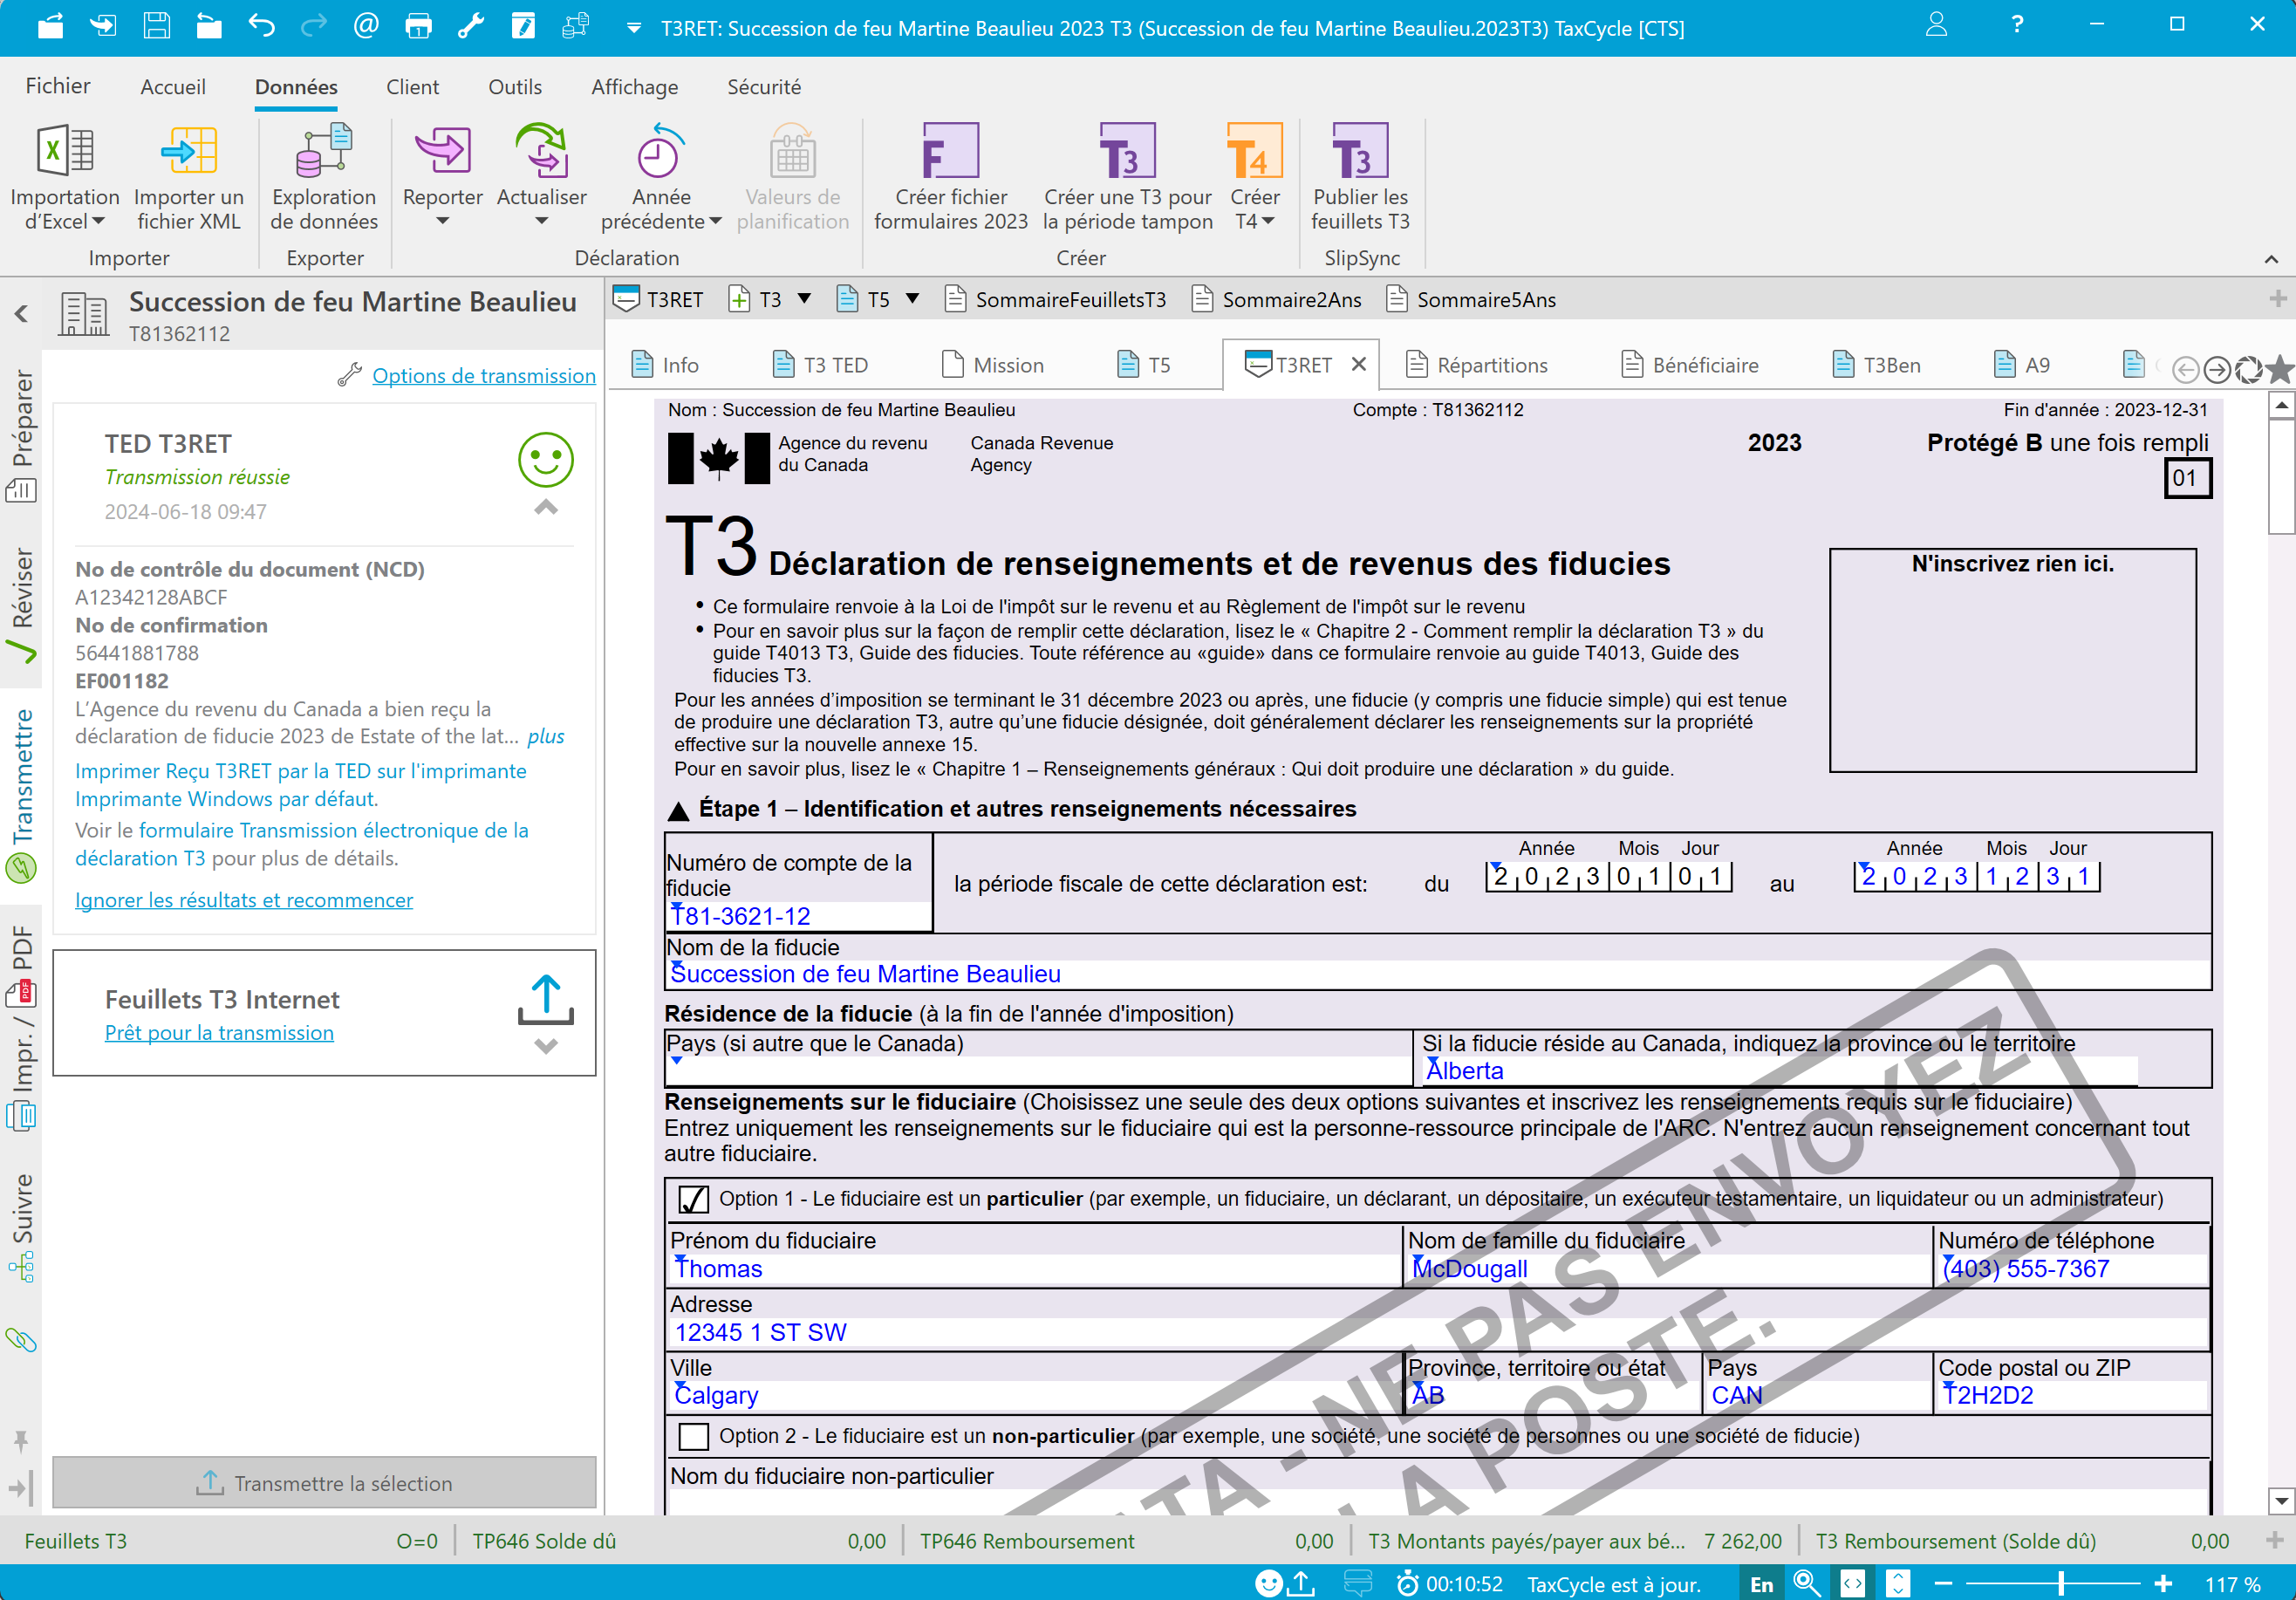
Task: Open the Créer T4 dropdown arrow
Action: pyautogui.click(x=1268, y=222)
